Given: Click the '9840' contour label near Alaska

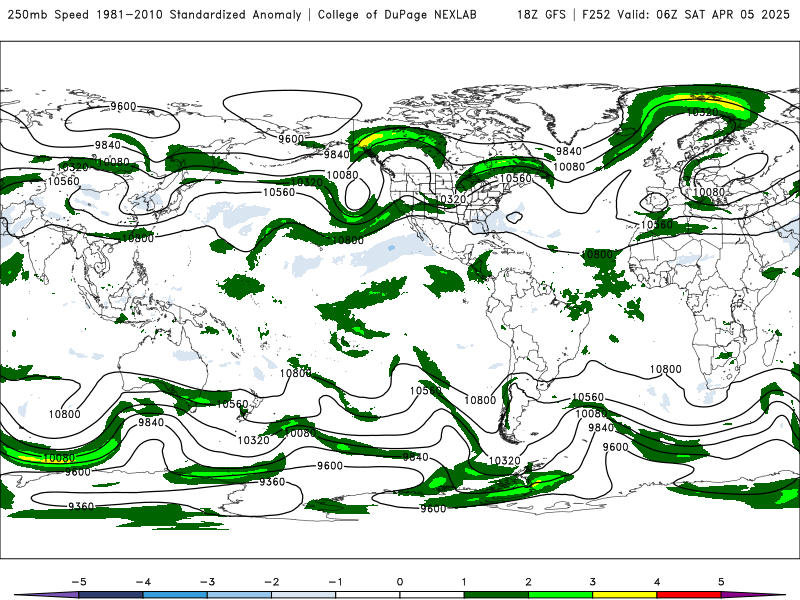Looking at the screenshot, I should click(x=336, y=154).
